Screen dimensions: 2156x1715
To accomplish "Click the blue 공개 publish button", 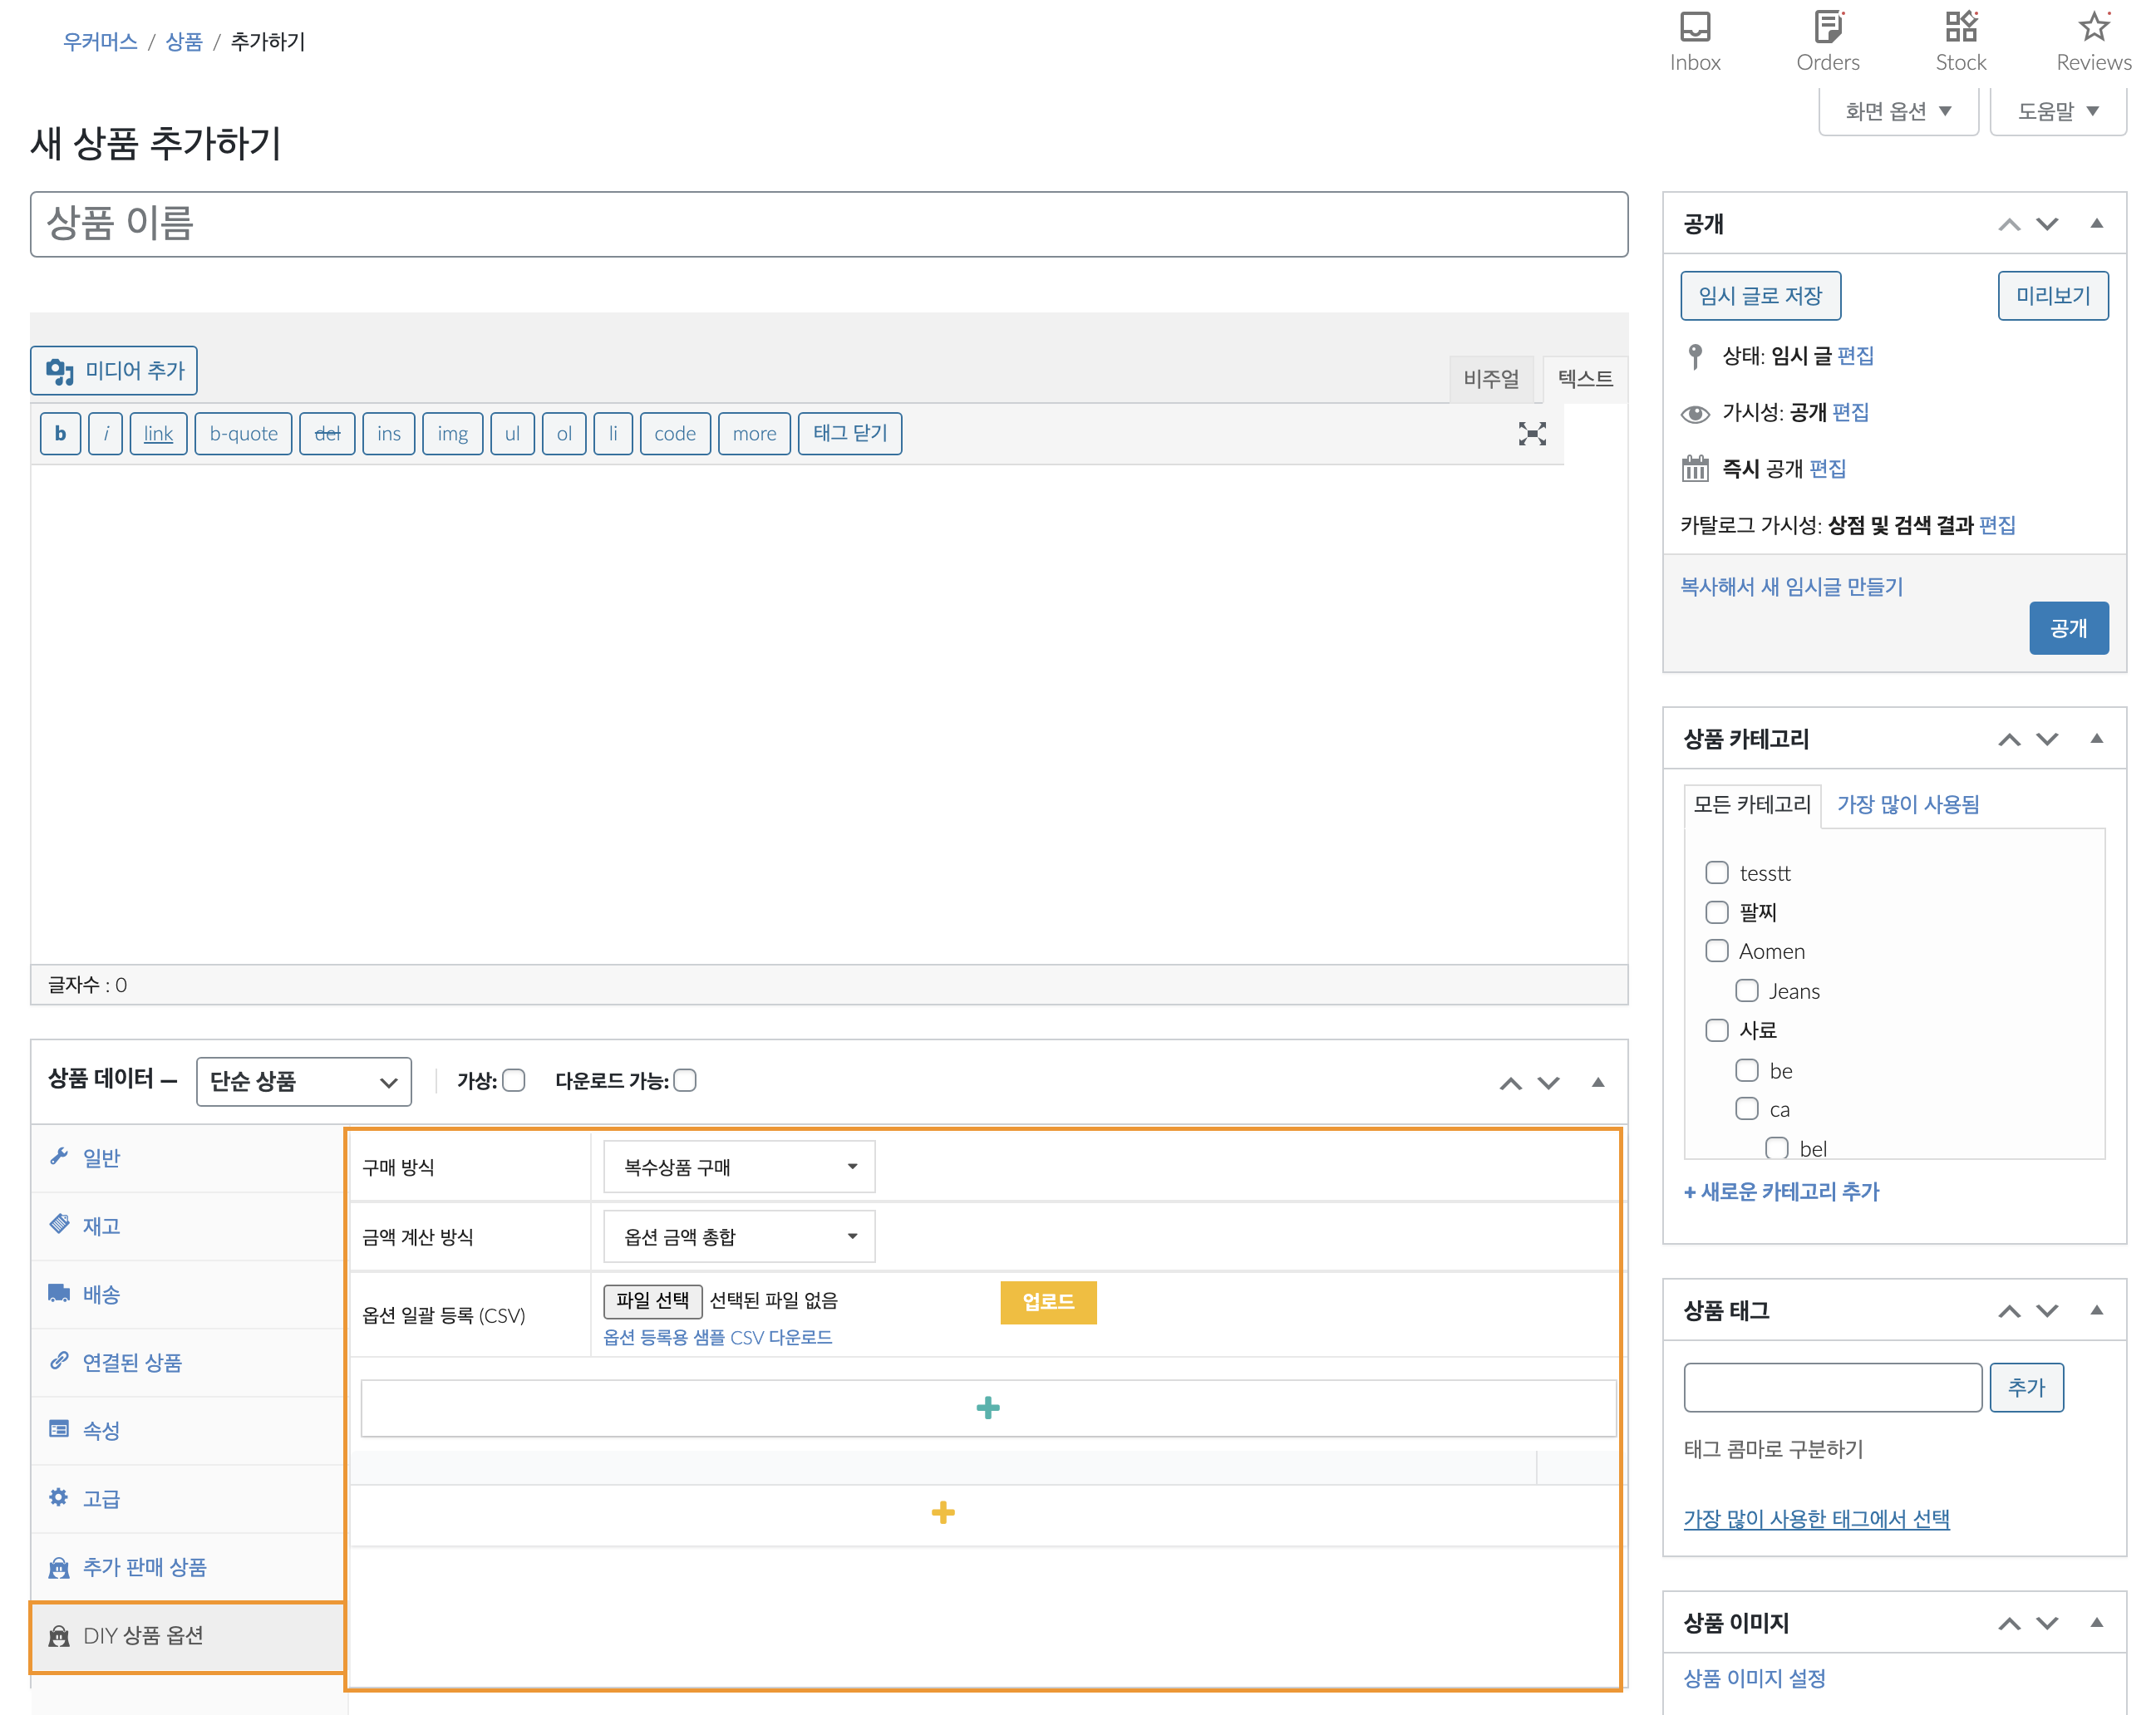I will point(2067,629).
